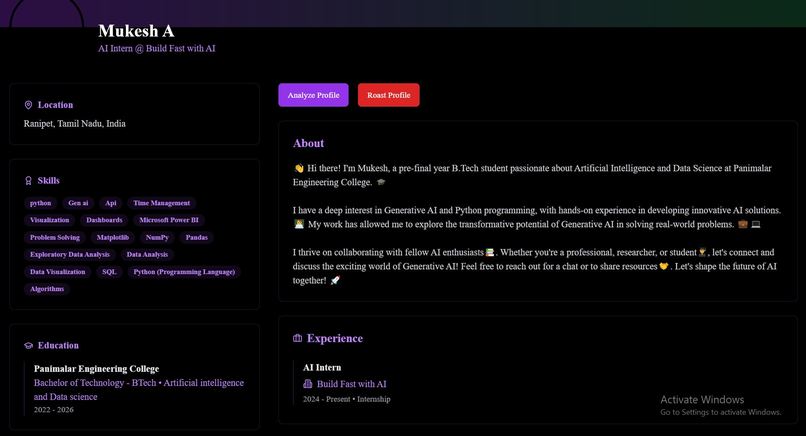Click the Skills award ribbon icon
806x436 pixels.
[28, 181]
